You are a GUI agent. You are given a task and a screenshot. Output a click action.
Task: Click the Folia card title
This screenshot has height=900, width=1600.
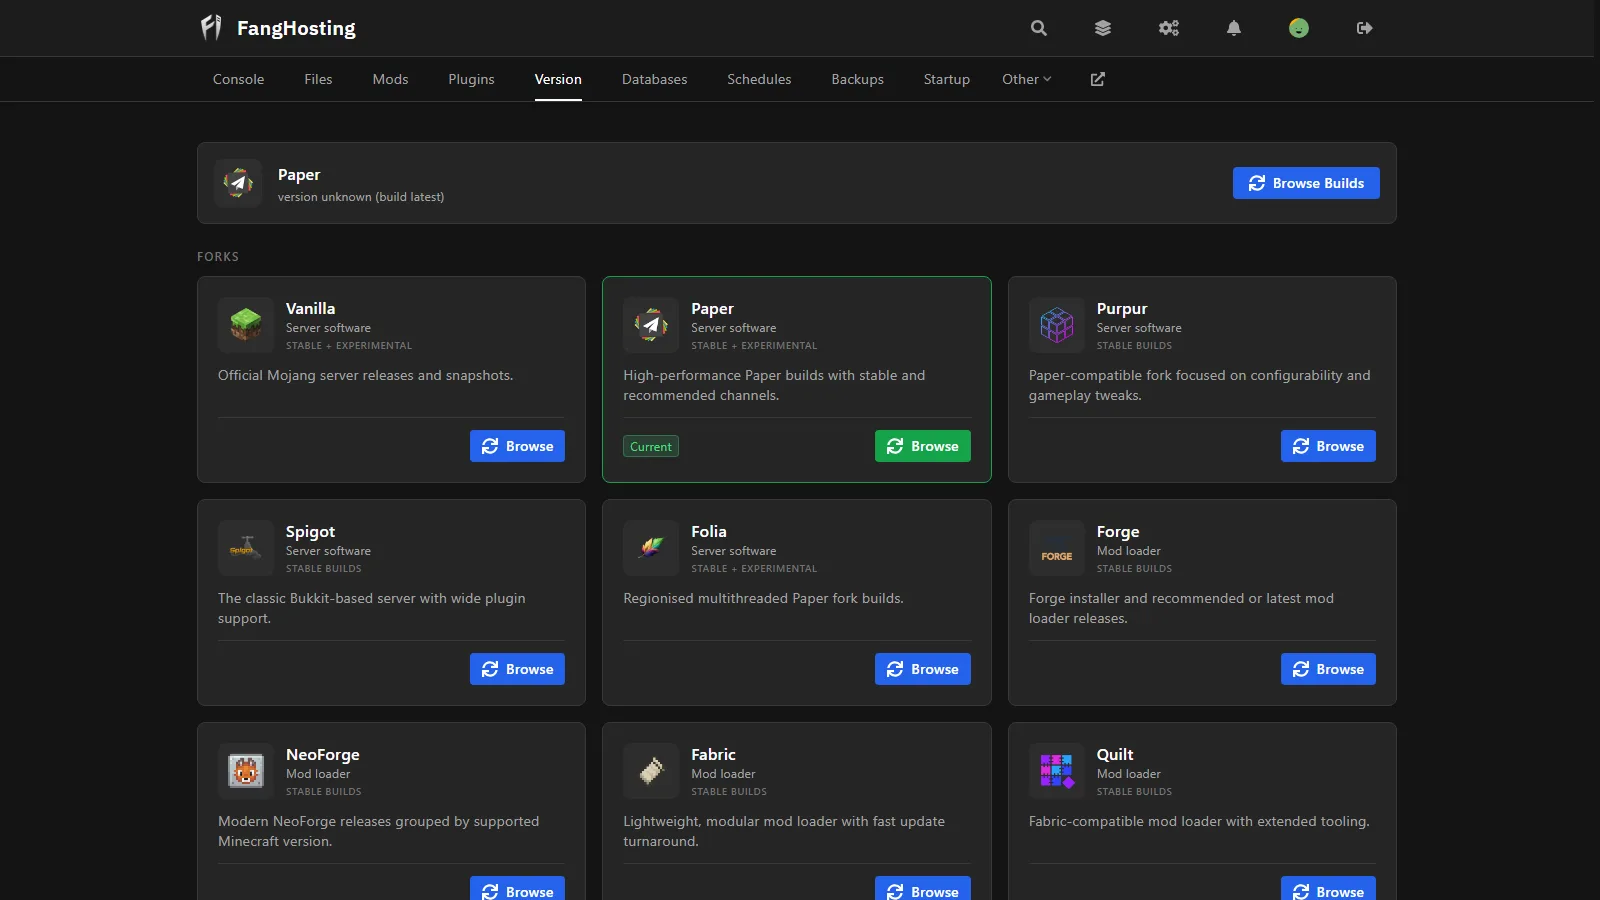click(x=709, y=531)
